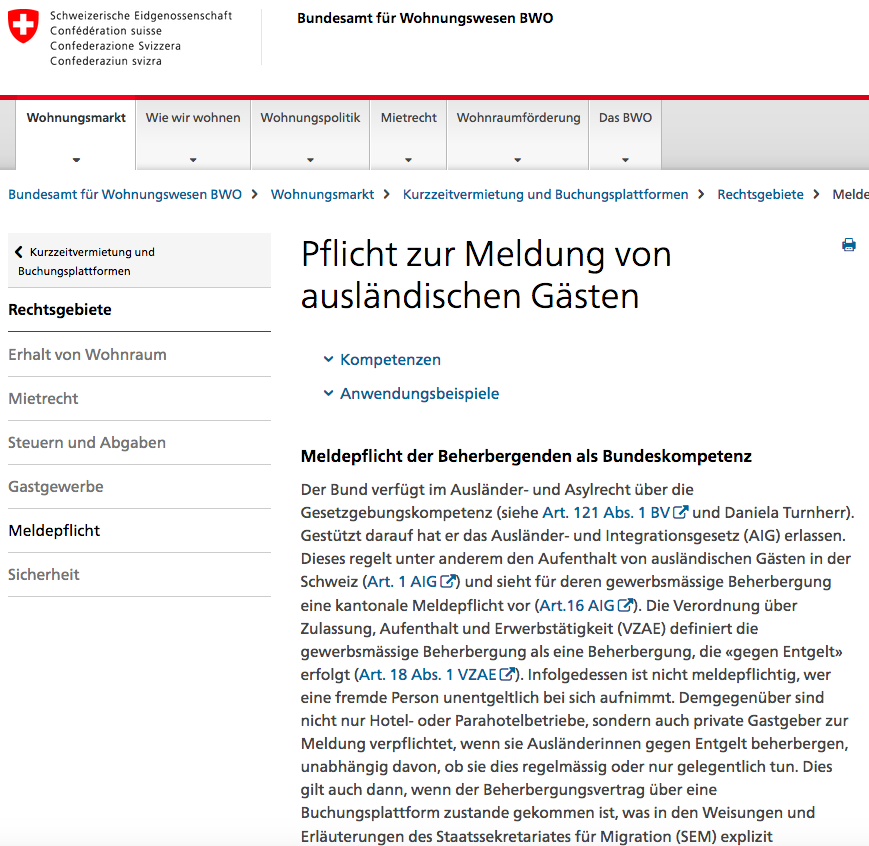Screen dimensions: 869x846
Task: Jump to the Anwendungsbeispiele section
Action: tap(419, 394)
